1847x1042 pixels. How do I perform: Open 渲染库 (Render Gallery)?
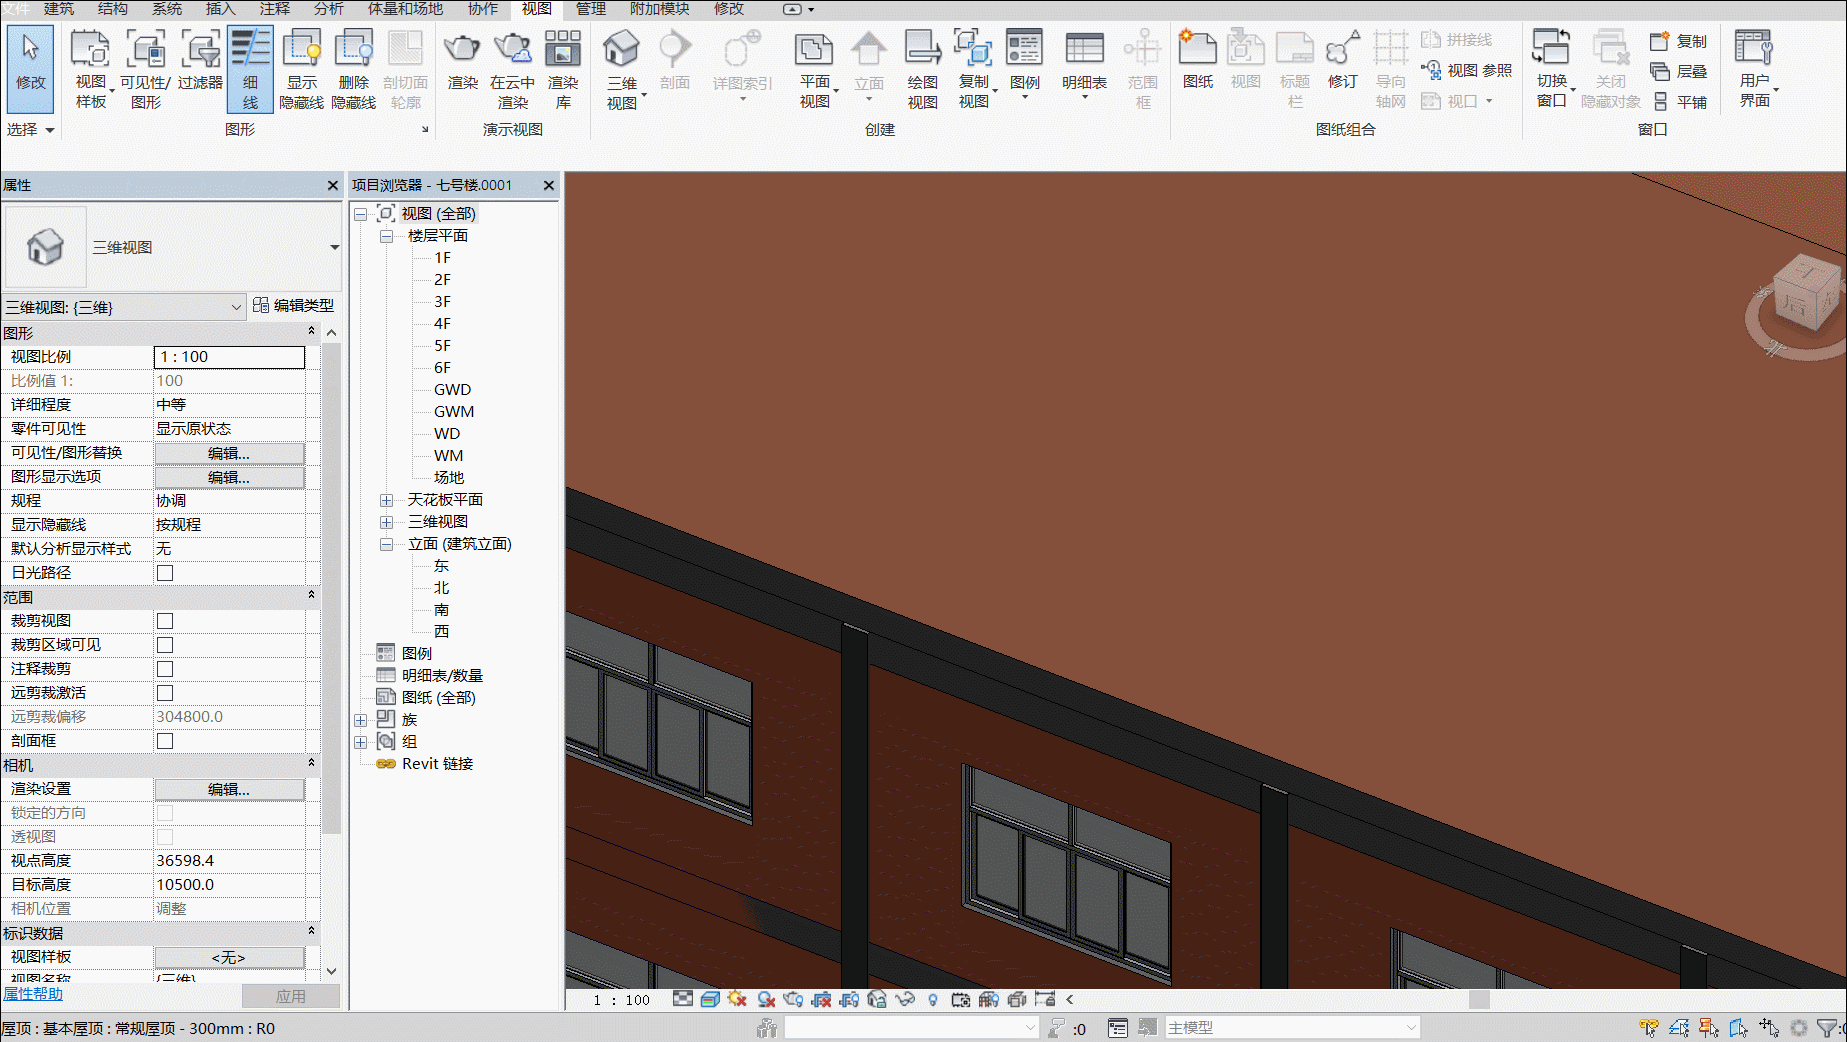[x=563, y=69]
